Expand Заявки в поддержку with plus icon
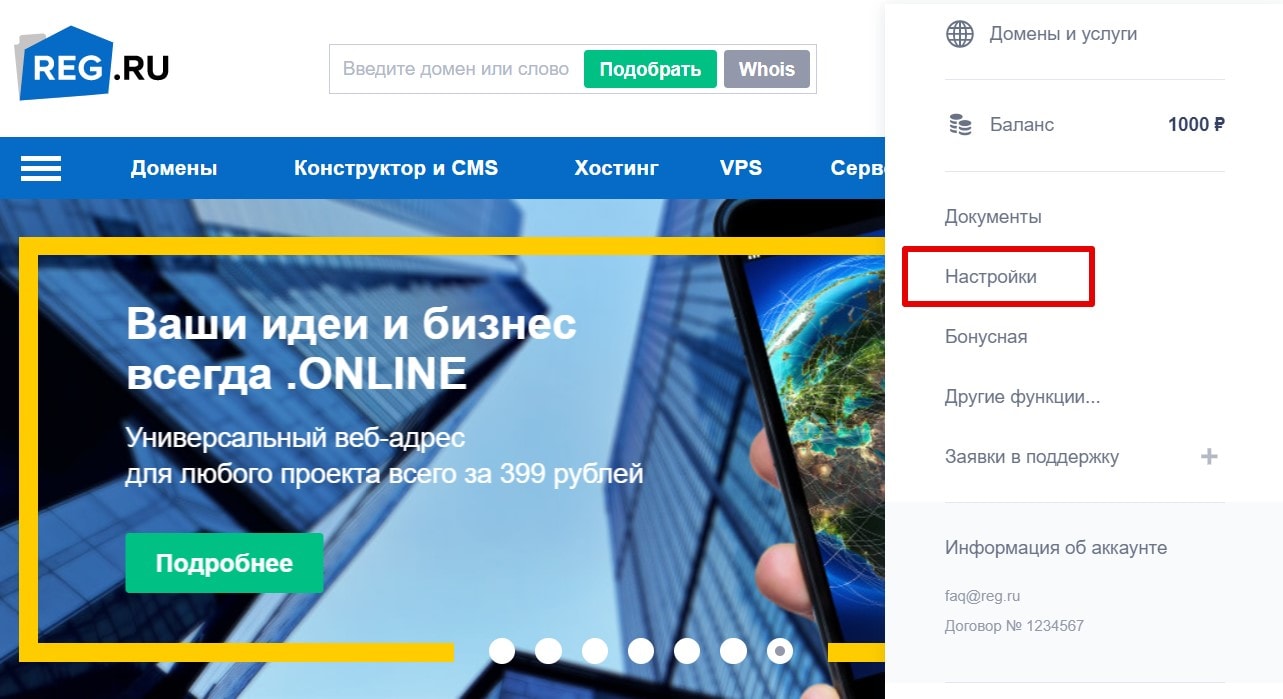 [1209, 457]
